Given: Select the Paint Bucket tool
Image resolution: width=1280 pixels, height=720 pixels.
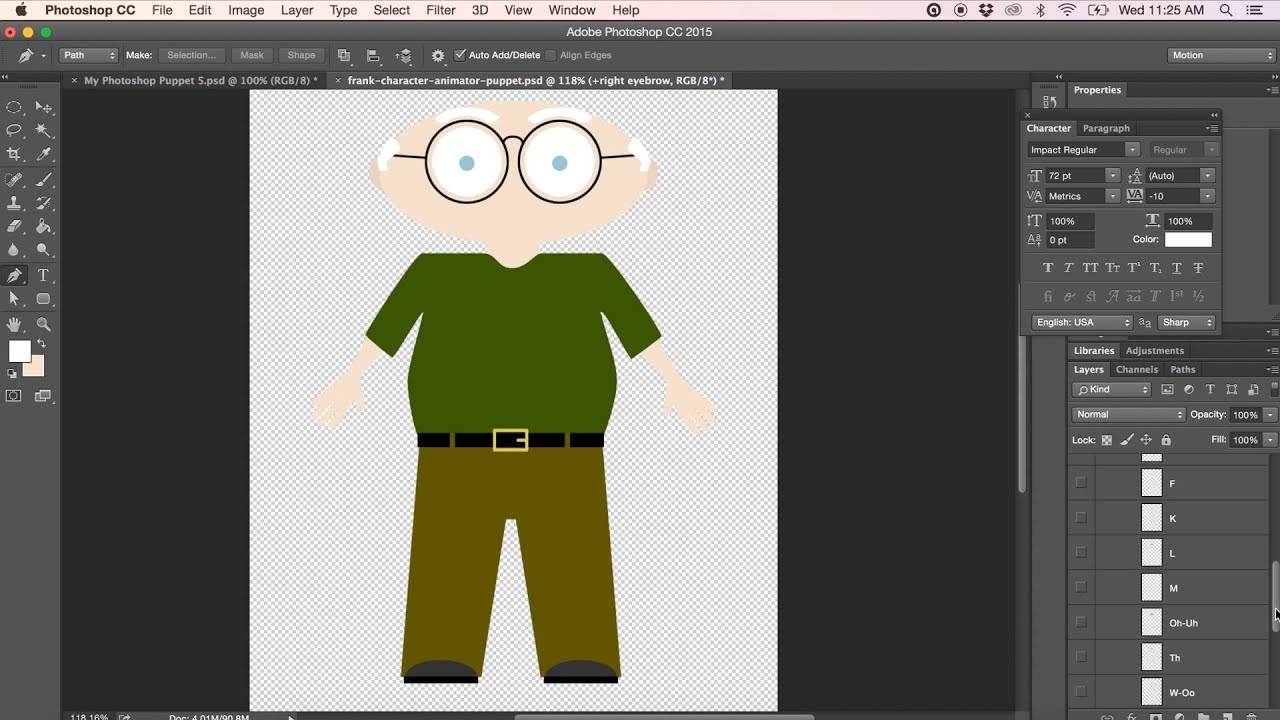Looking at the screenshot, I should [x=44, y=227].
